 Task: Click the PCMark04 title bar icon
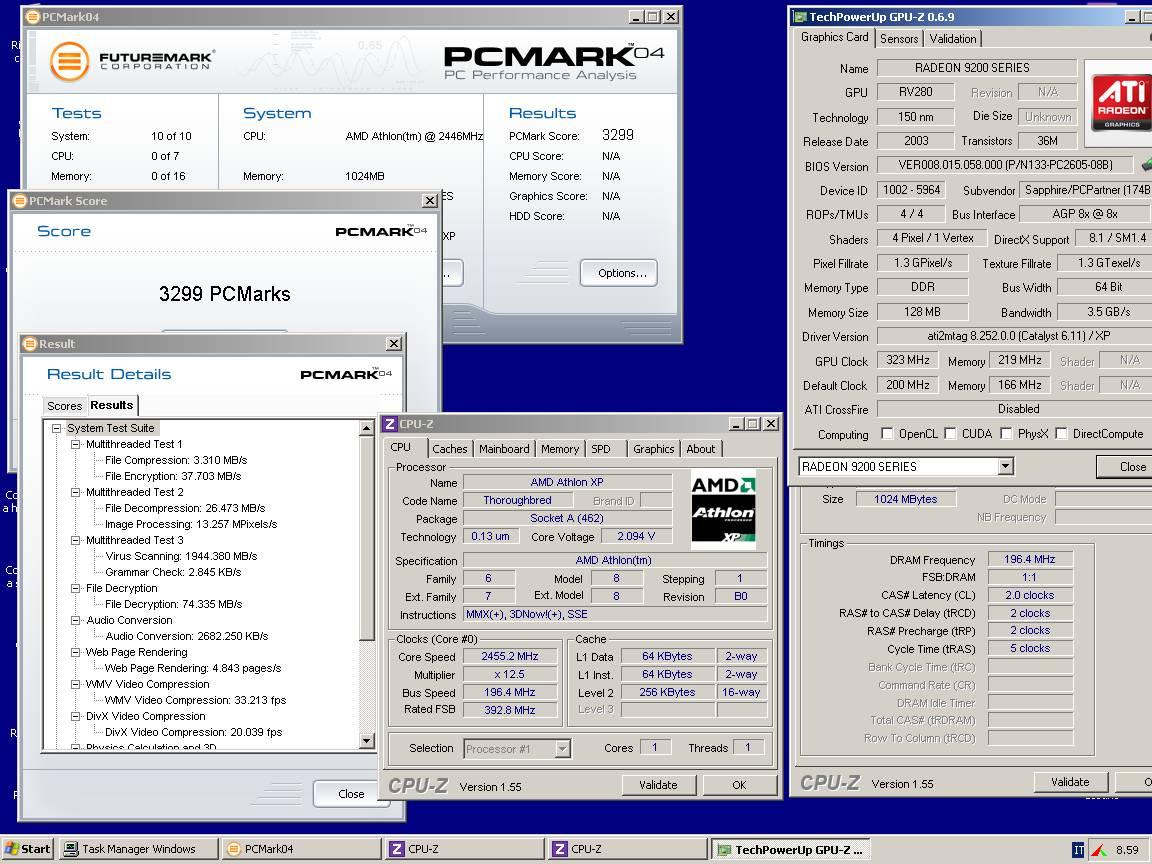tap(34, 17)
